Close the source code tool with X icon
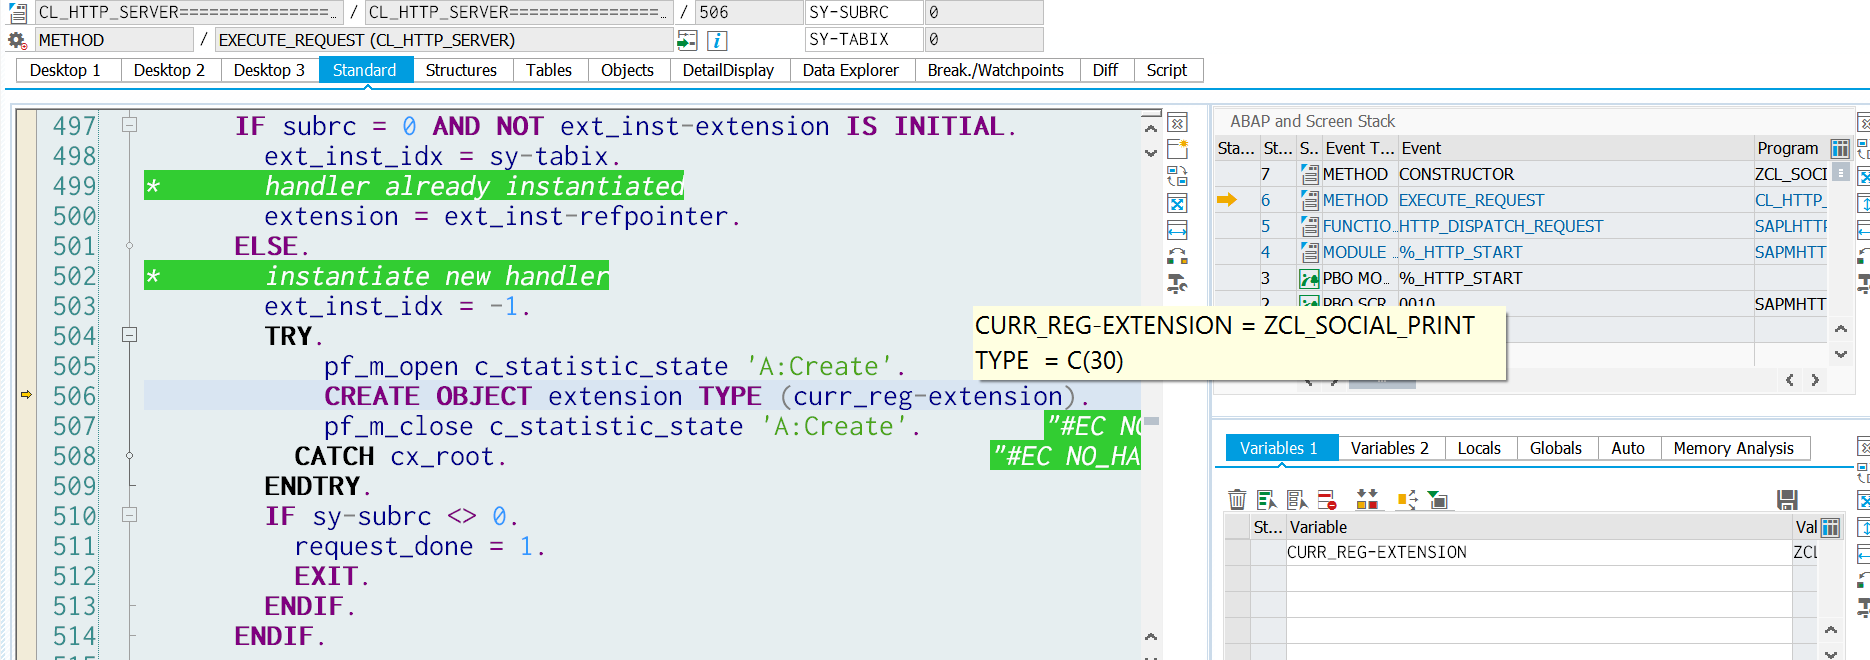 pyautogui.click(x=1177, y=123)
